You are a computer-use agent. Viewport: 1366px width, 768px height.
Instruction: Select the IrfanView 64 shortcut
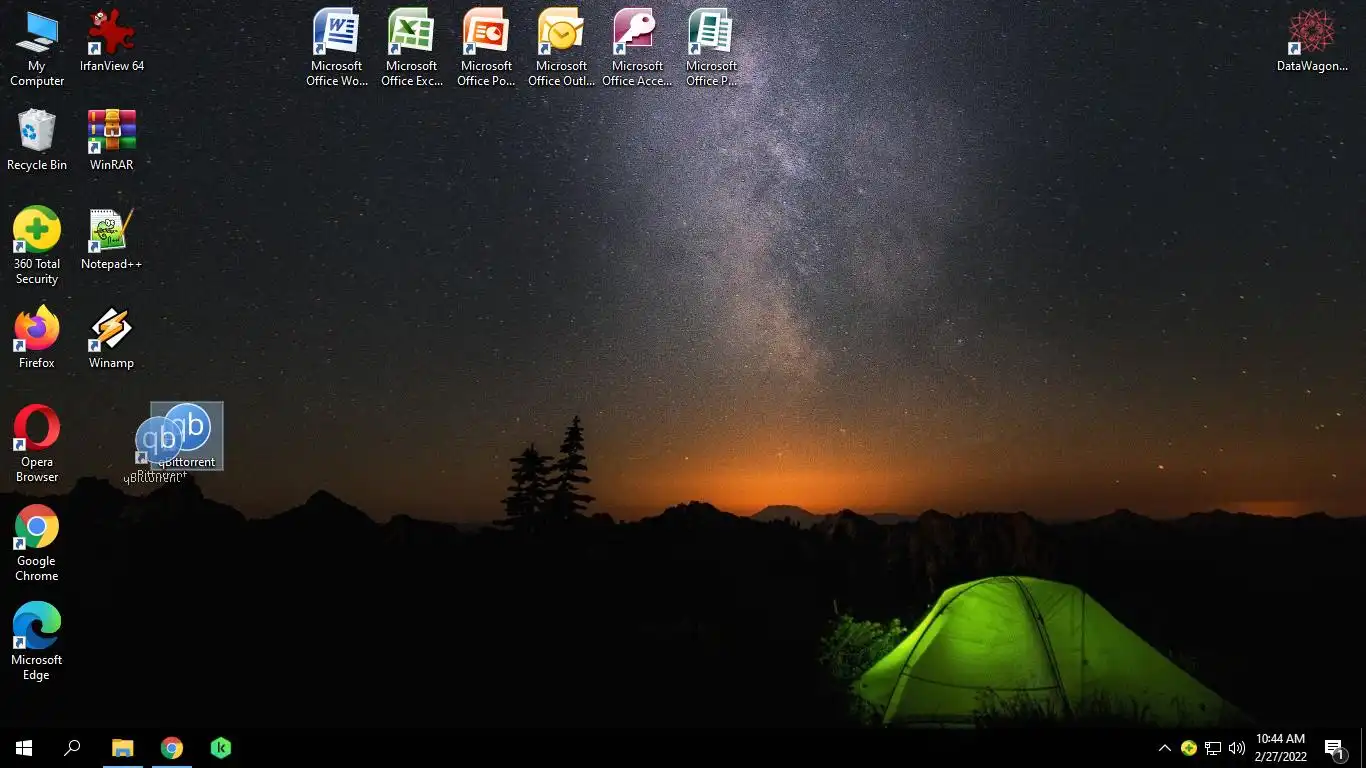coord(112,41)
